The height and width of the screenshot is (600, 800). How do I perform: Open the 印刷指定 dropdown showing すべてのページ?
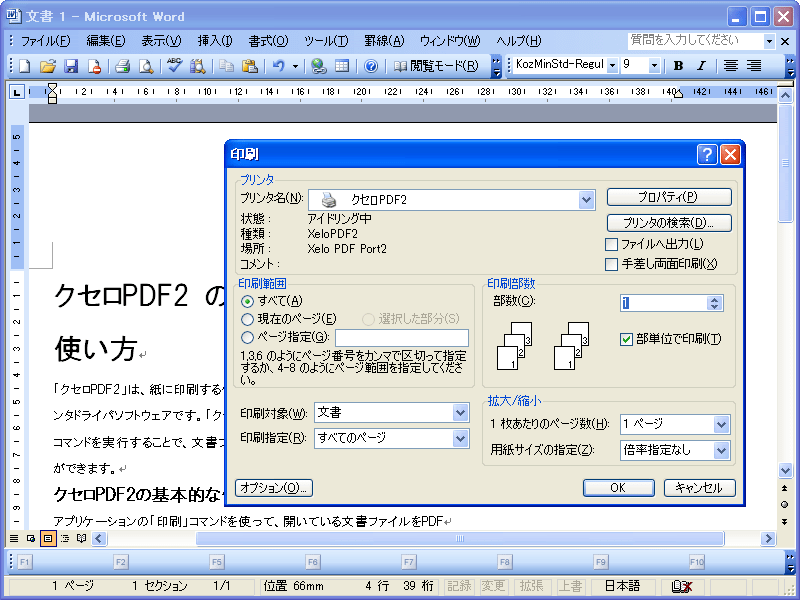(x=460, y=438)
